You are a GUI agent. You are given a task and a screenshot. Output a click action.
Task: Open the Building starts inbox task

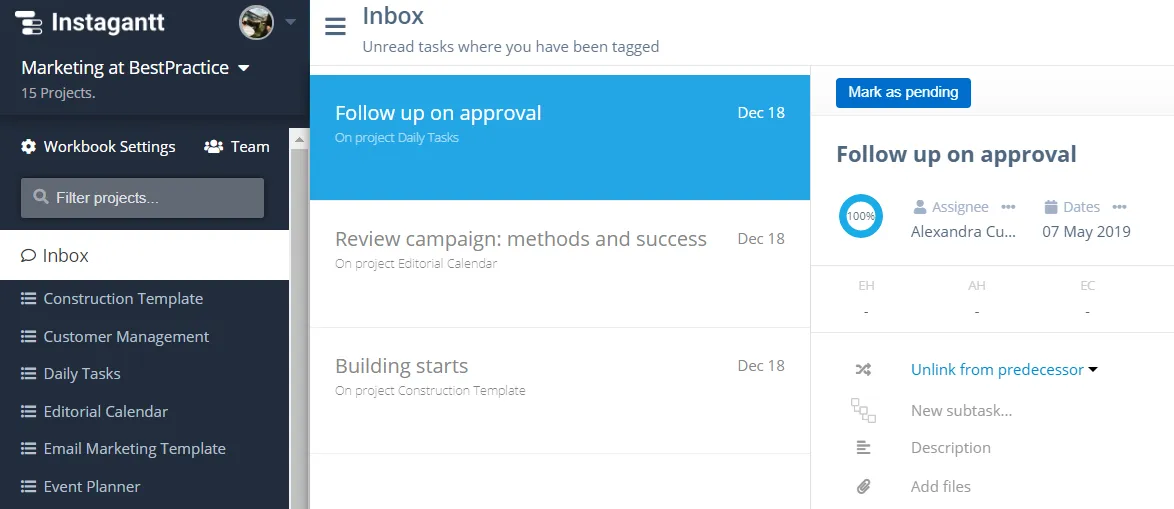coord(560,391)
